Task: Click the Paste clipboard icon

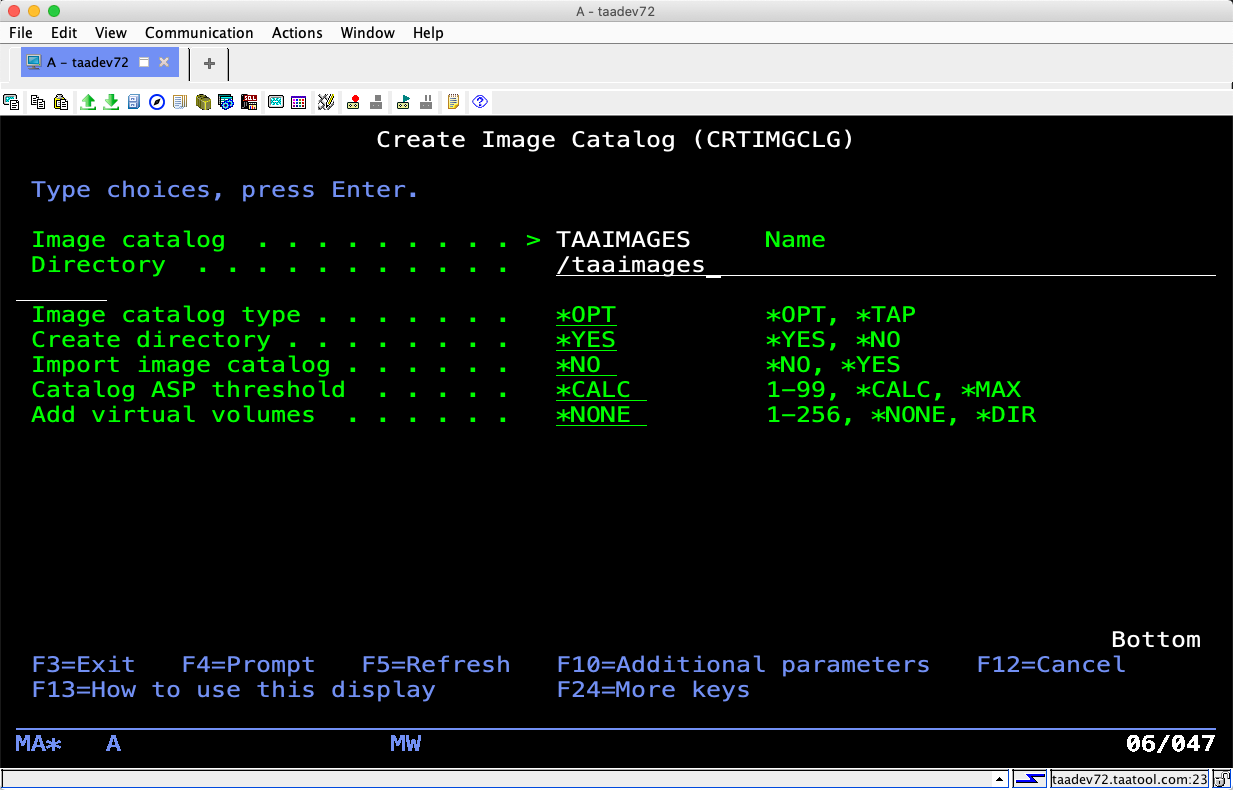Action: pos(61,101)
